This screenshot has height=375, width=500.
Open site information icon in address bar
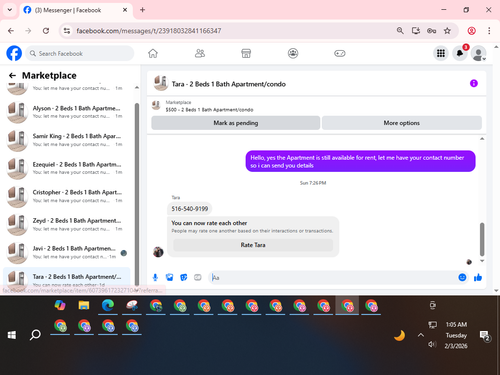[x=67, y=31]
